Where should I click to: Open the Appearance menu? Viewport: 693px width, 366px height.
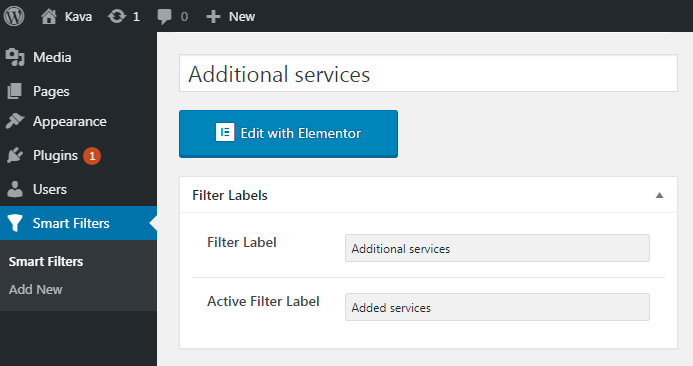70,122
